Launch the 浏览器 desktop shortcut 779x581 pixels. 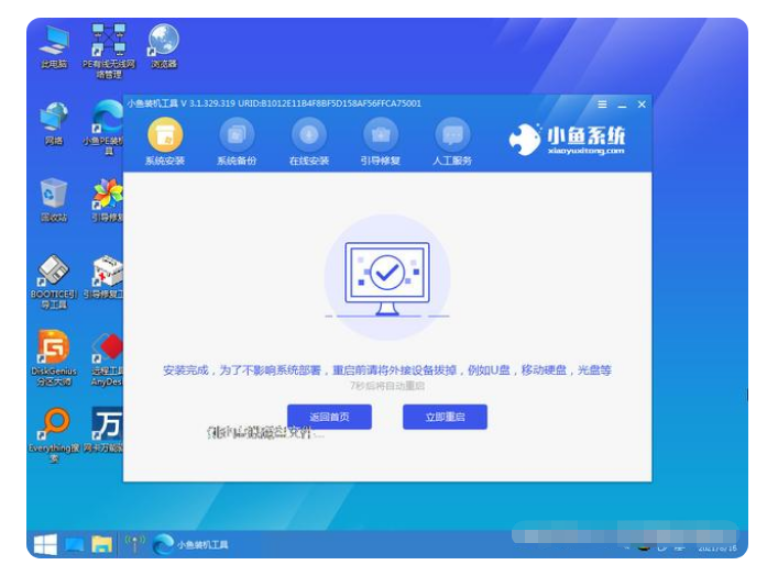click(x=163, y=44)
